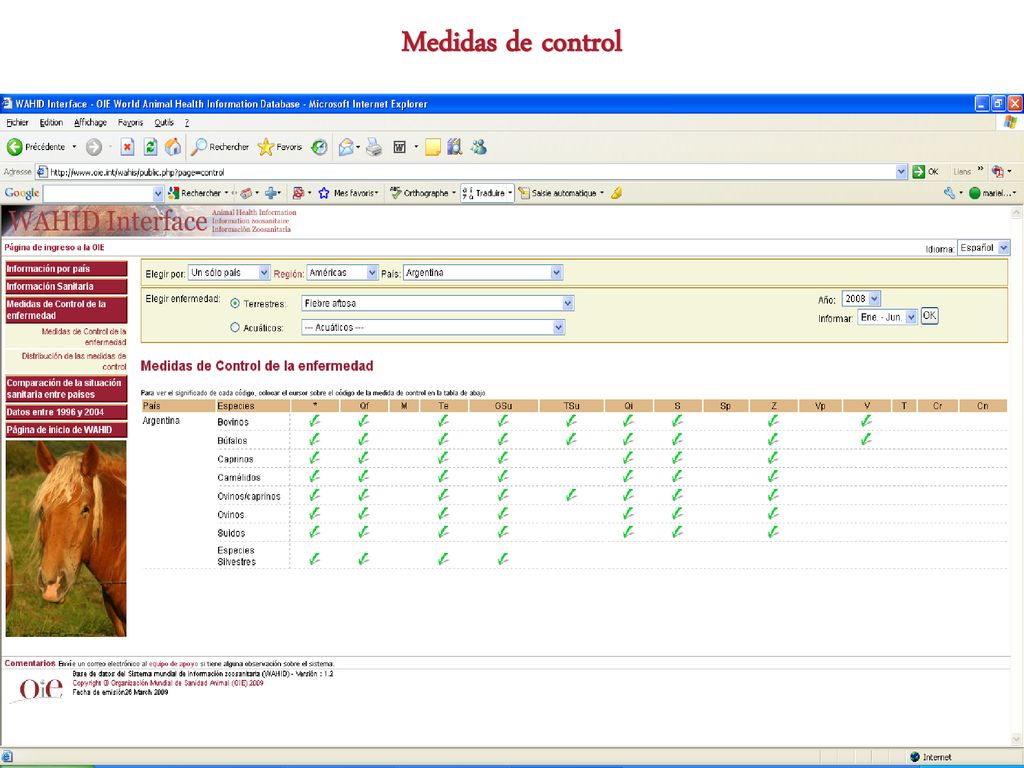Click the address bar URL field
Viewport: 1024px width, 768px height.
(x=466, y=172)
